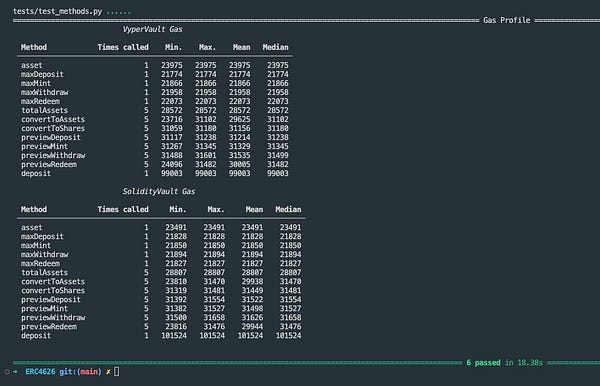Select 'asset' method in SolidityVault table
The width and height of the screenshot is (600, 386).
coord(32,228)
